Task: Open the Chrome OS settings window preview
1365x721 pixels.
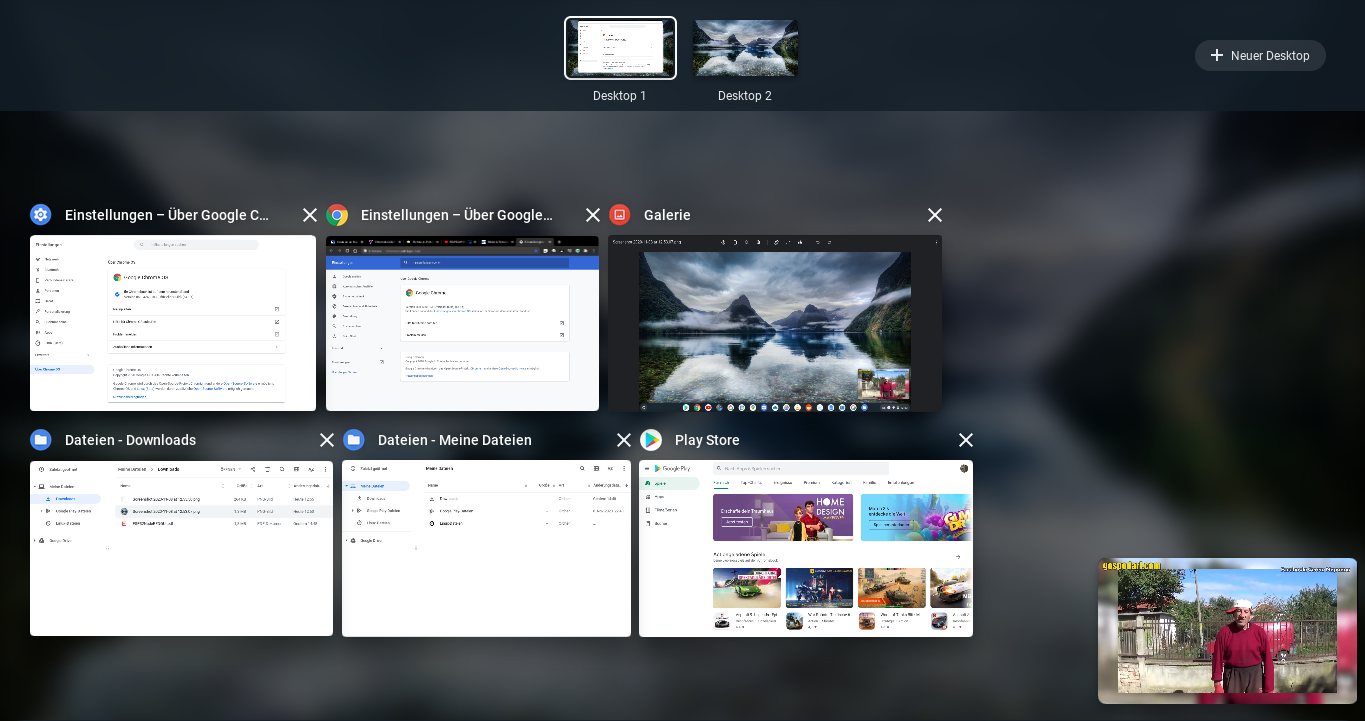Action: click(x=173, y=323)
